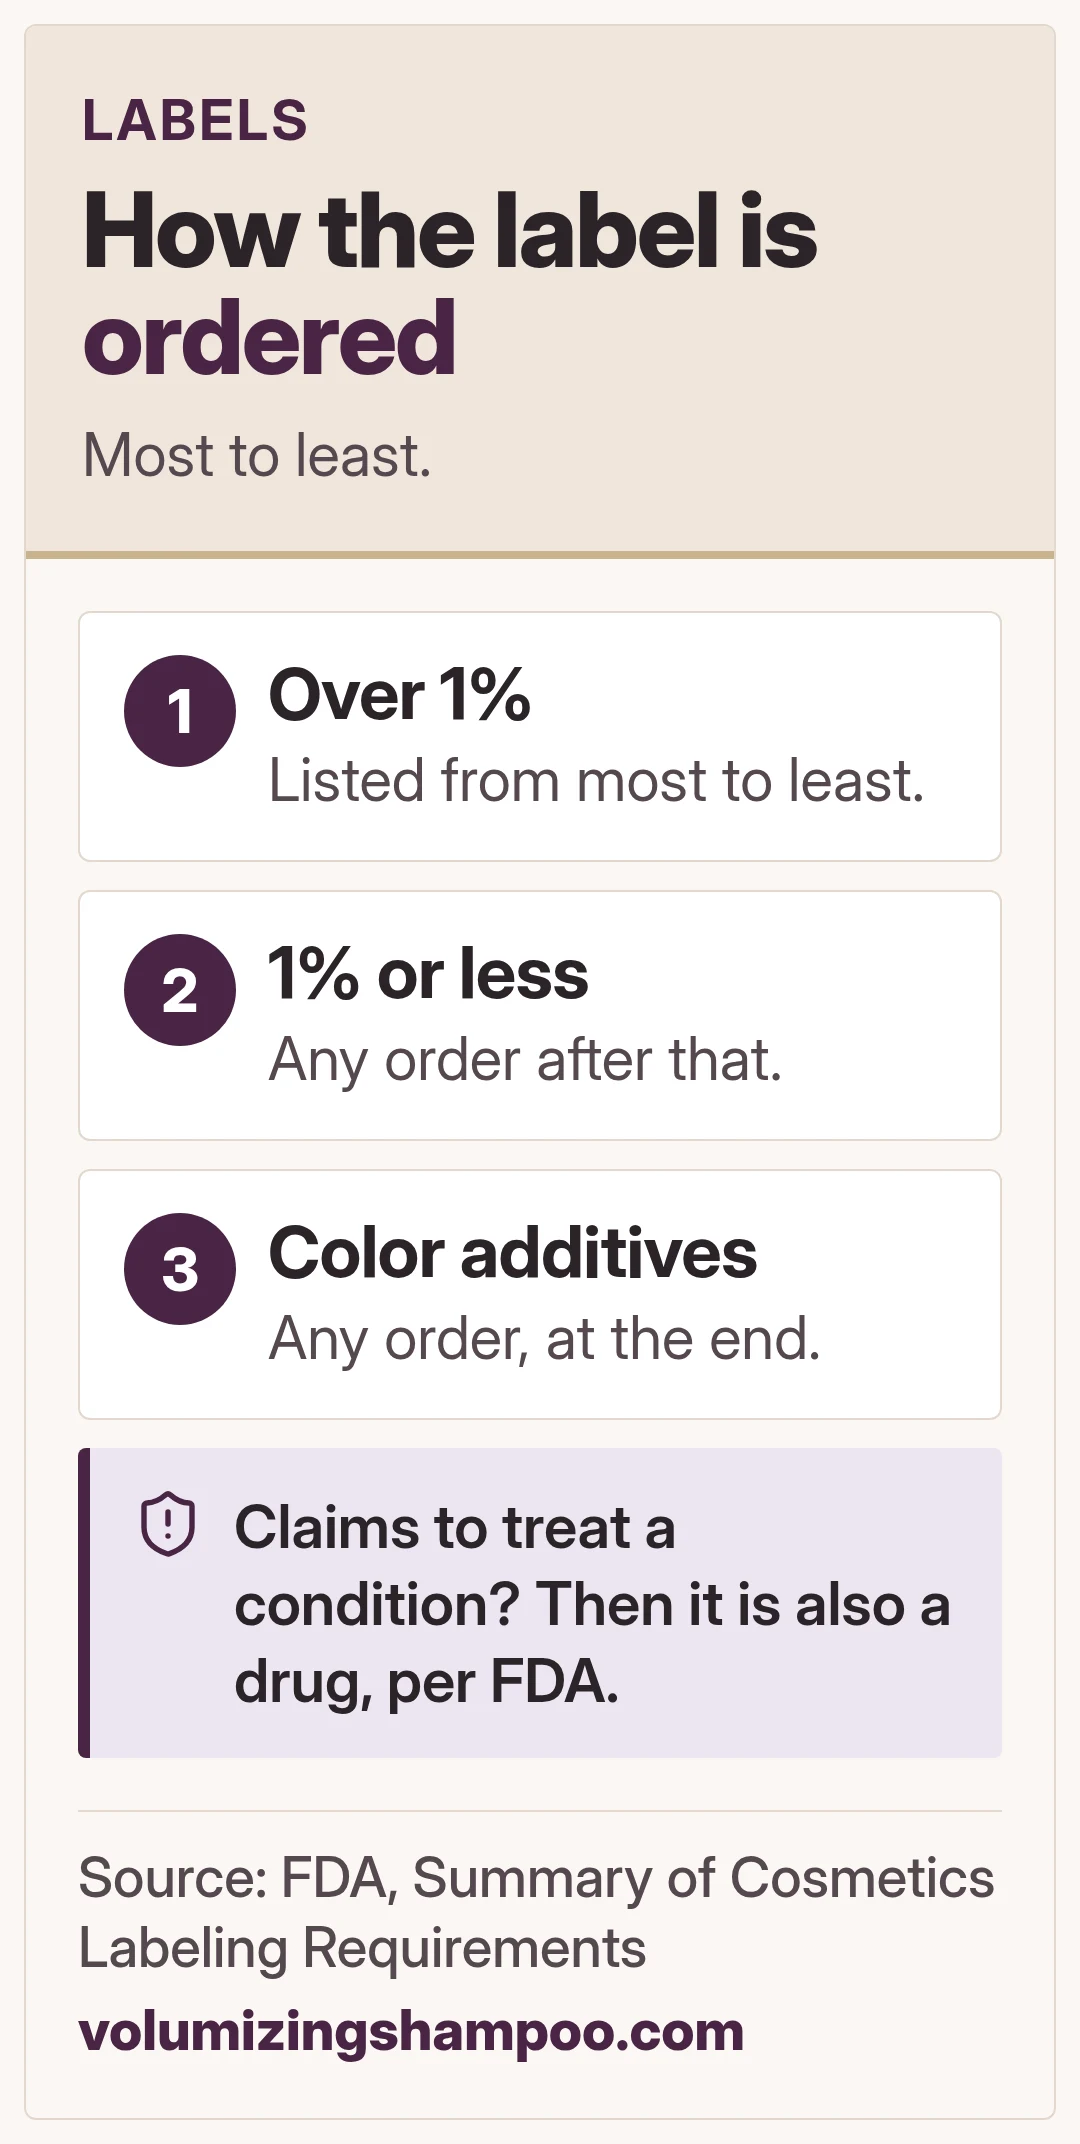Image resolution: width=1080 pixels, height=2144 pixels.
Task: Open the volumizingshampoo.com link
Action: coord(411,2032)
